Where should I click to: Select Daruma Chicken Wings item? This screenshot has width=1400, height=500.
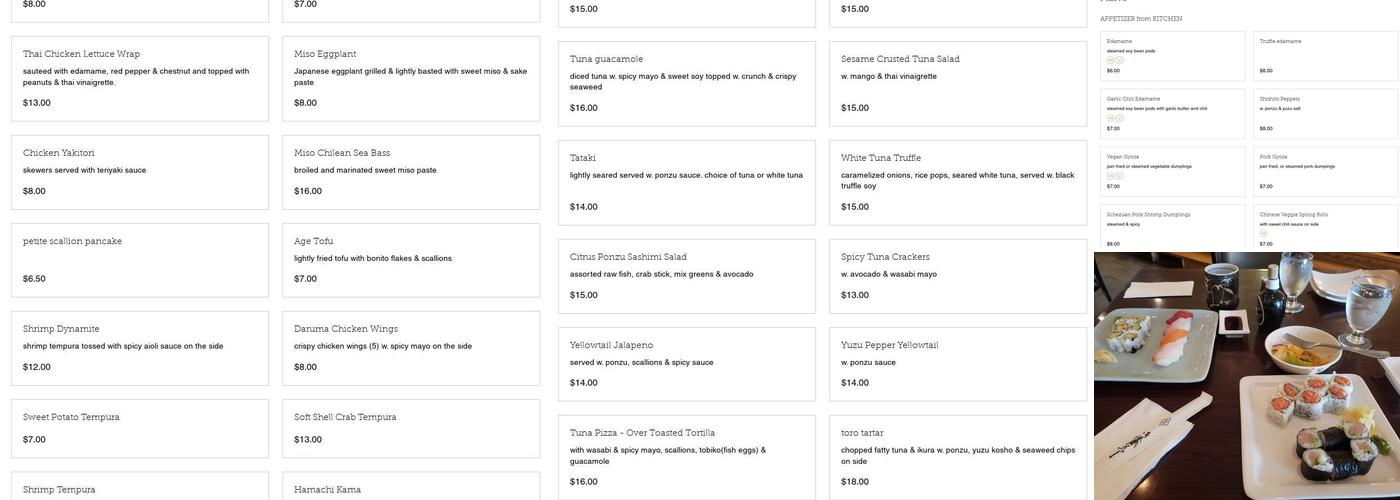[x=411, y=348]
